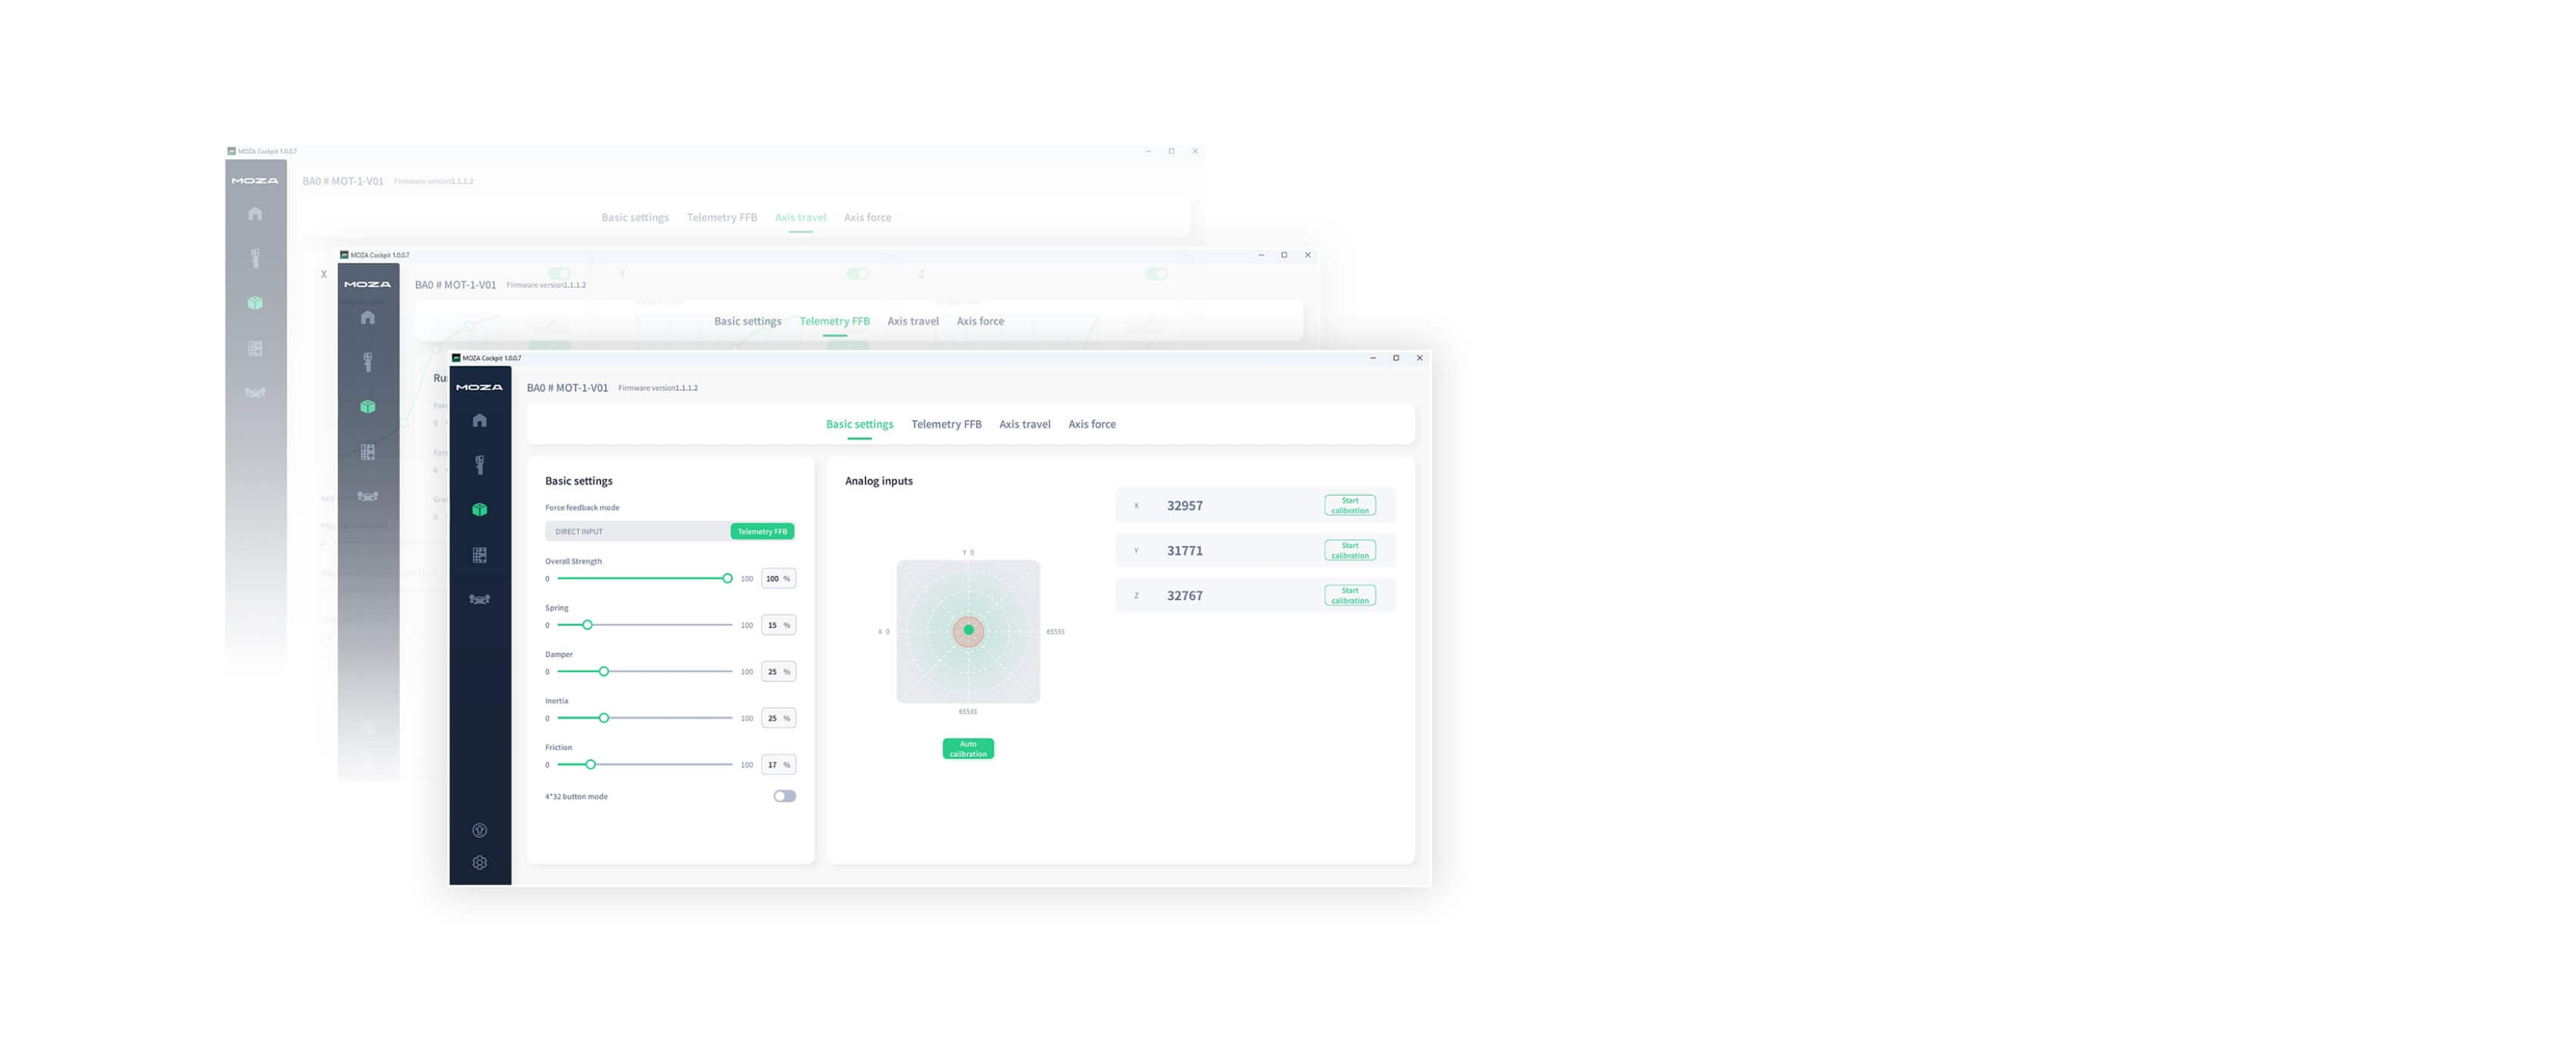
Task: Click the Overall Strength slider handle
Action: click(727, 578)
